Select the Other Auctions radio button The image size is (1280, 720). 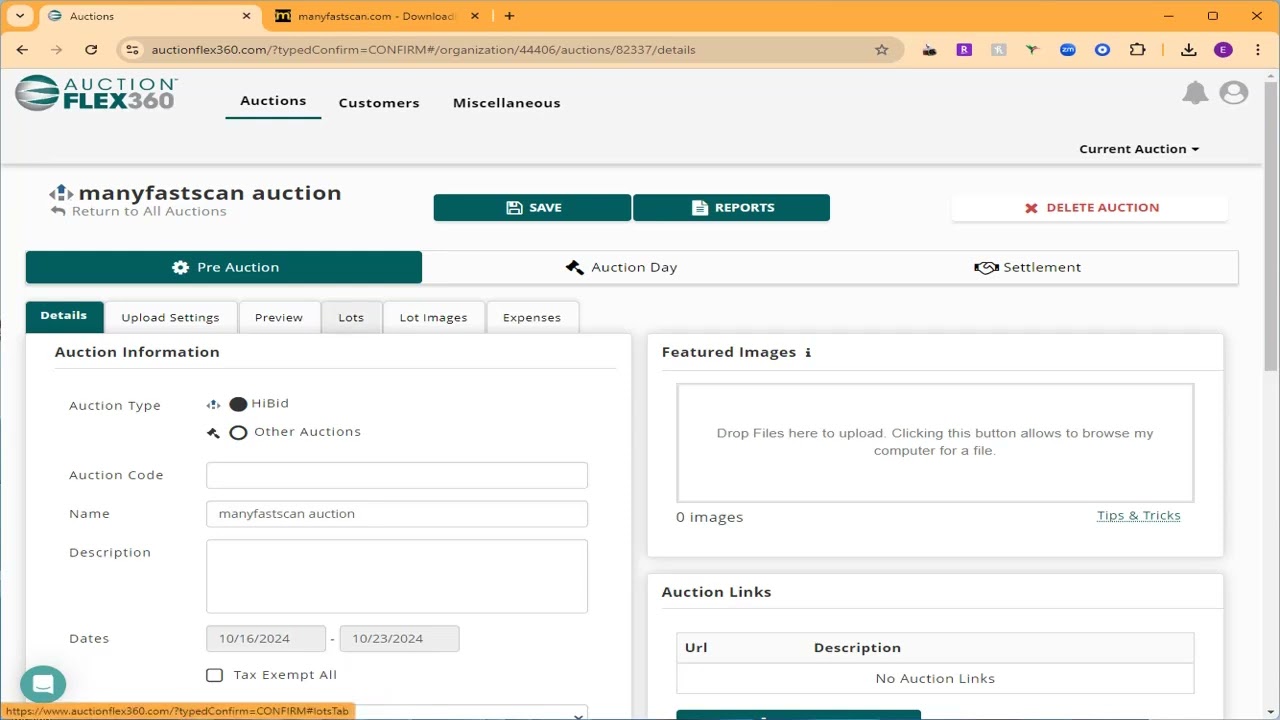238,433
